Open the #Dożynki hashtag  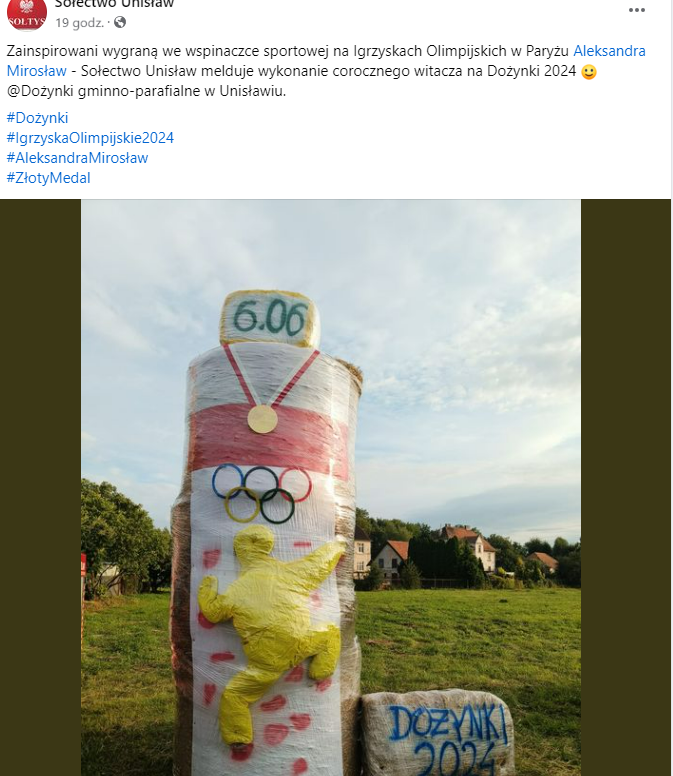(38, 118)
